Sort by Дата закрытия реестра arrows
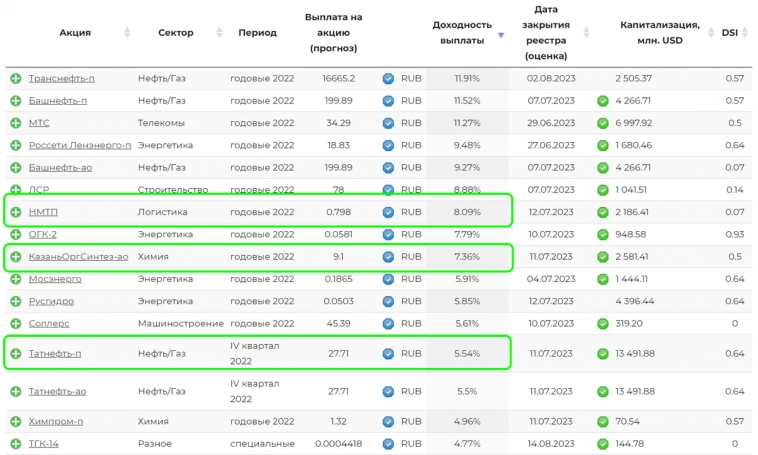 coord(586,32)
